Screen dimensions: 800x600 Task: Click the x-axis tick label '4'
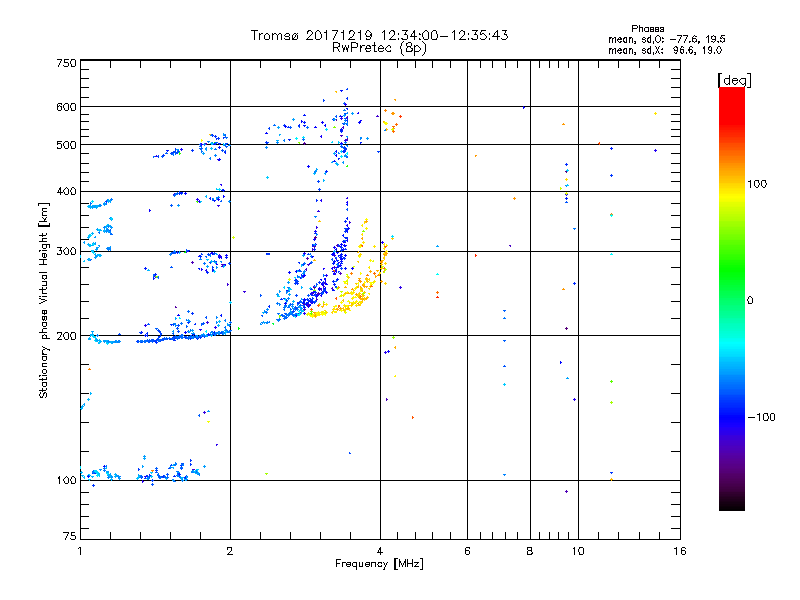coord(380,551)
